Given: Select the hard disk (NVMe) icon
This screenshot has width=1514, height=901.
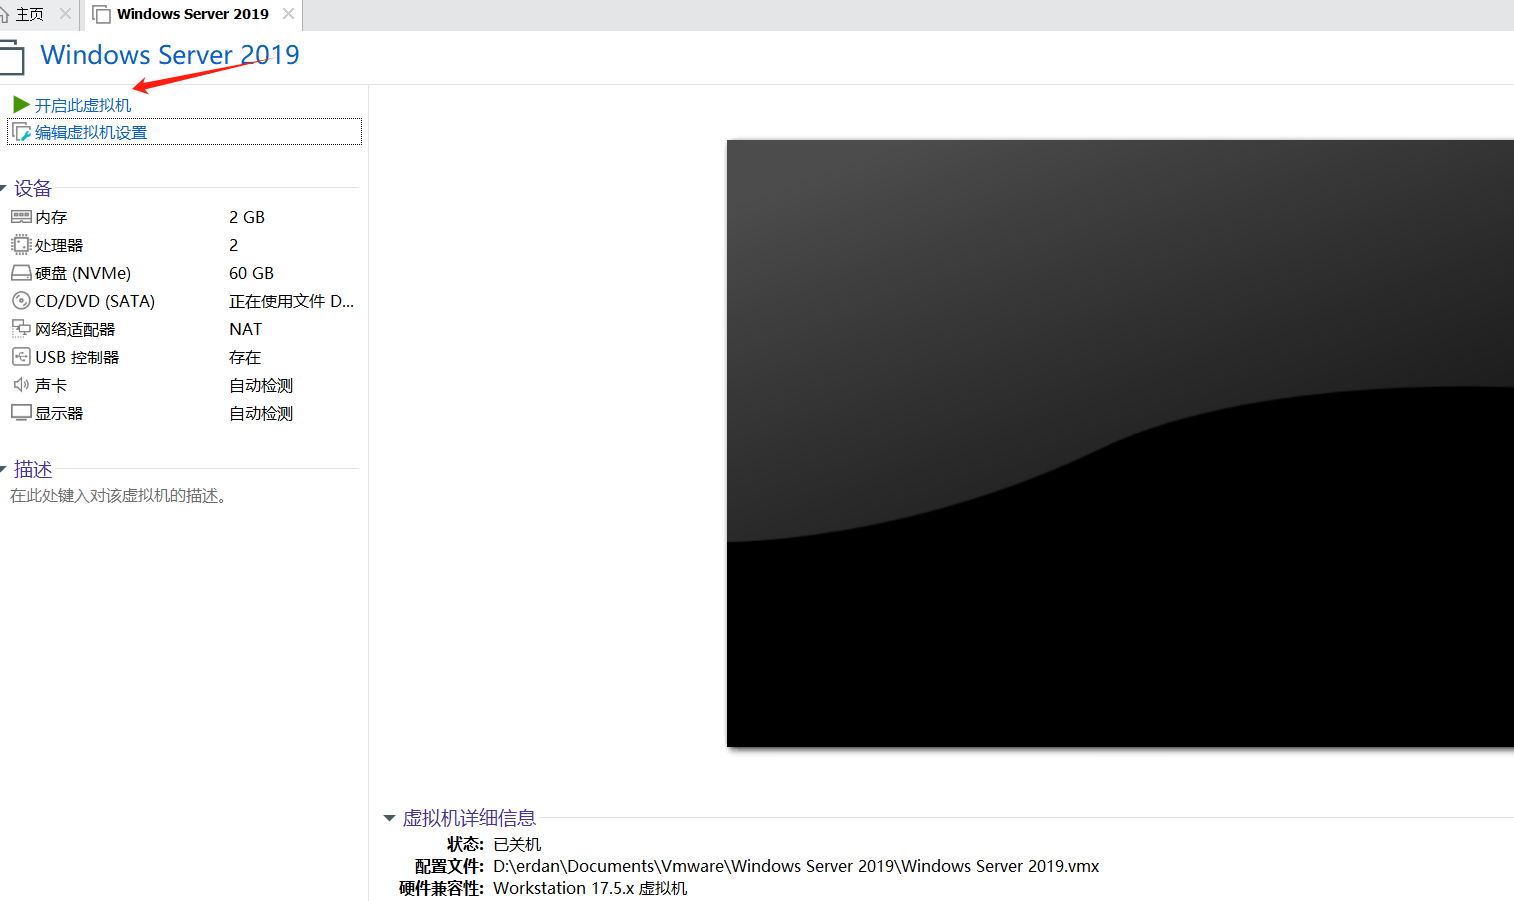Looking at the screenshot, I should coord(21,273).
